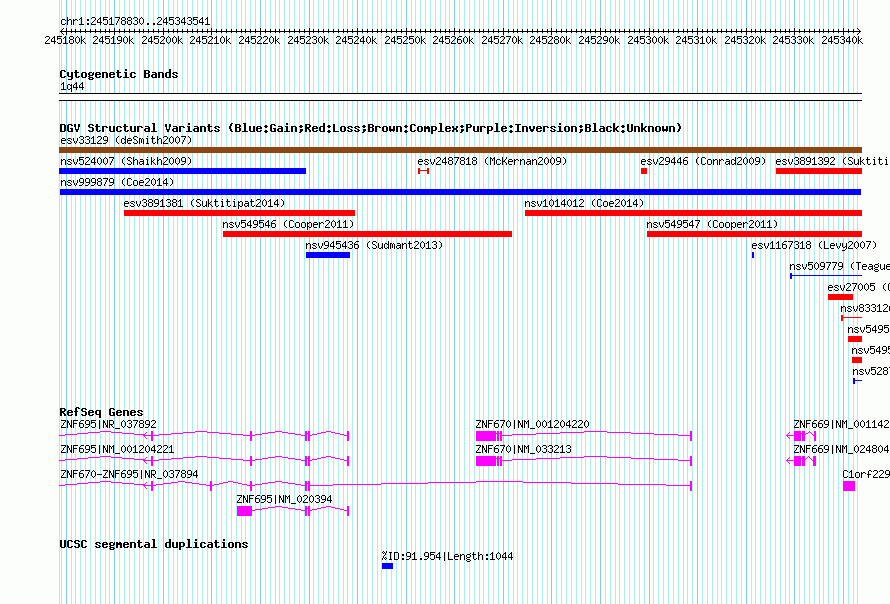Image resolution: width=890 pixels, height=604 pixels.
Task: Click the chr1:245178830..245343541 coordinate label
Action: pyautogui.click(x=135, y=21)
